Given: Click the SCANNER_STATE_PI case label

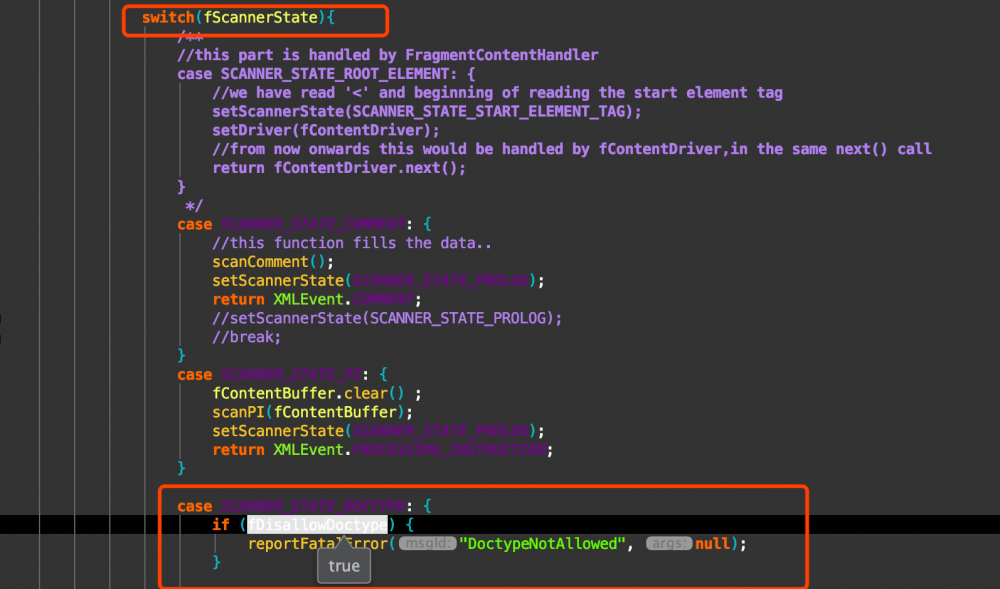Looking at the screenshot, I should tap(291, 375).
